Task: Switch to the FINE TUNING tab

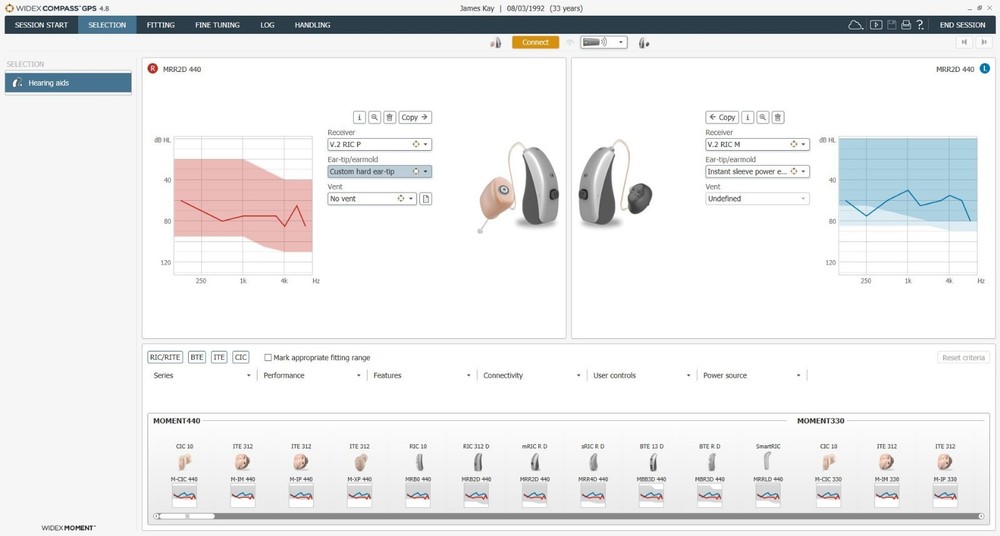Action: [217, 25]
